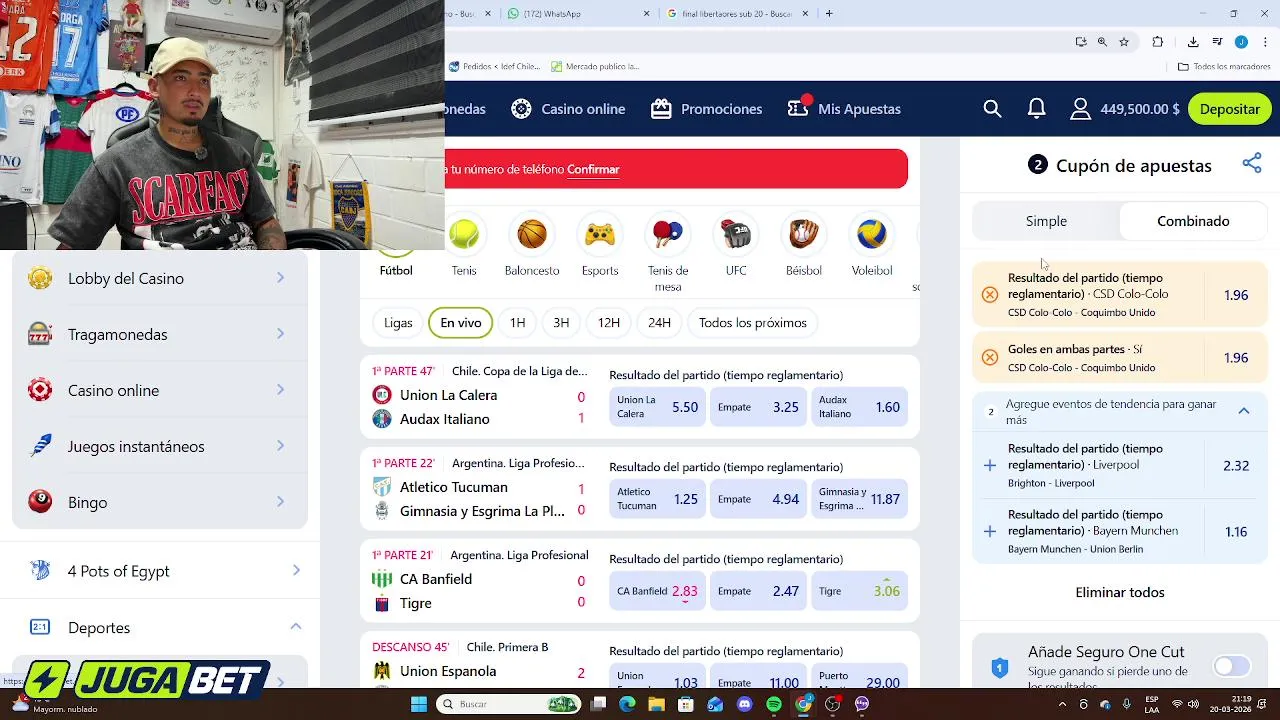
Task: Open the site search magnifier icon
Action: point(992,109)
